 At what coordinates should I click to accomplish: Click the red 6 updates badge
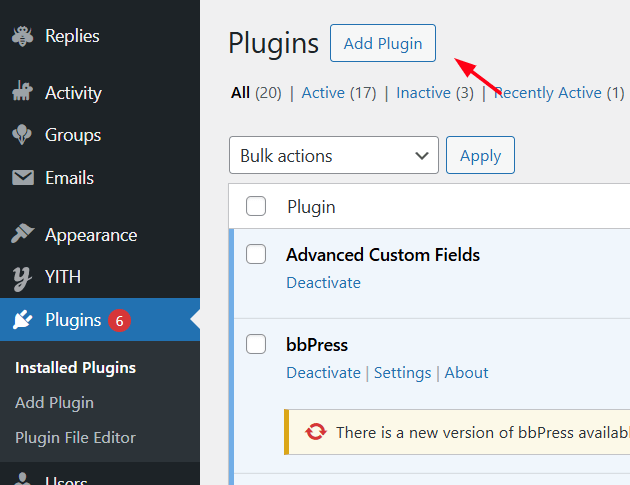click(x=119, y=321)
